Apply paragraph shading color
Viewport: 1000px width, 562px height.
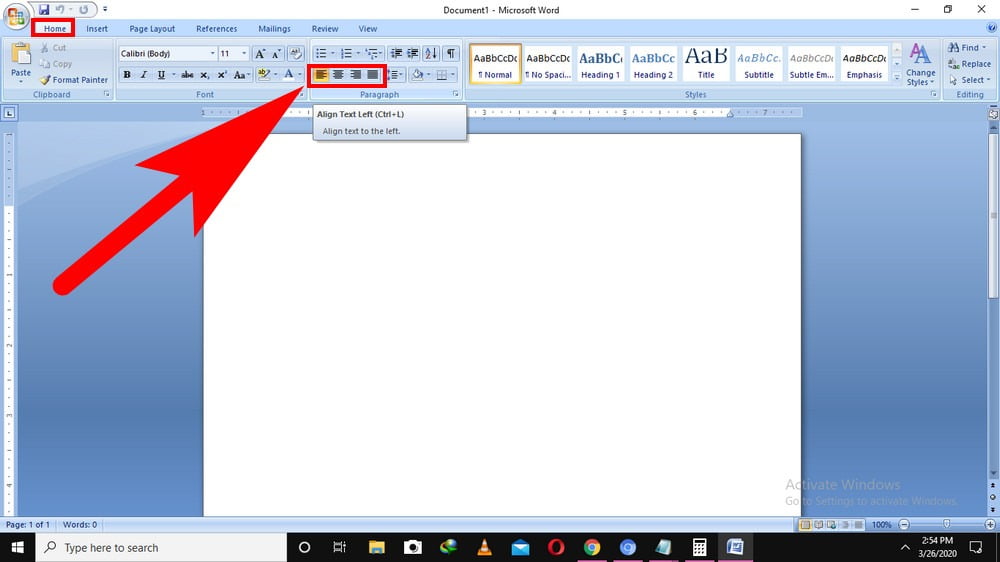417,75
